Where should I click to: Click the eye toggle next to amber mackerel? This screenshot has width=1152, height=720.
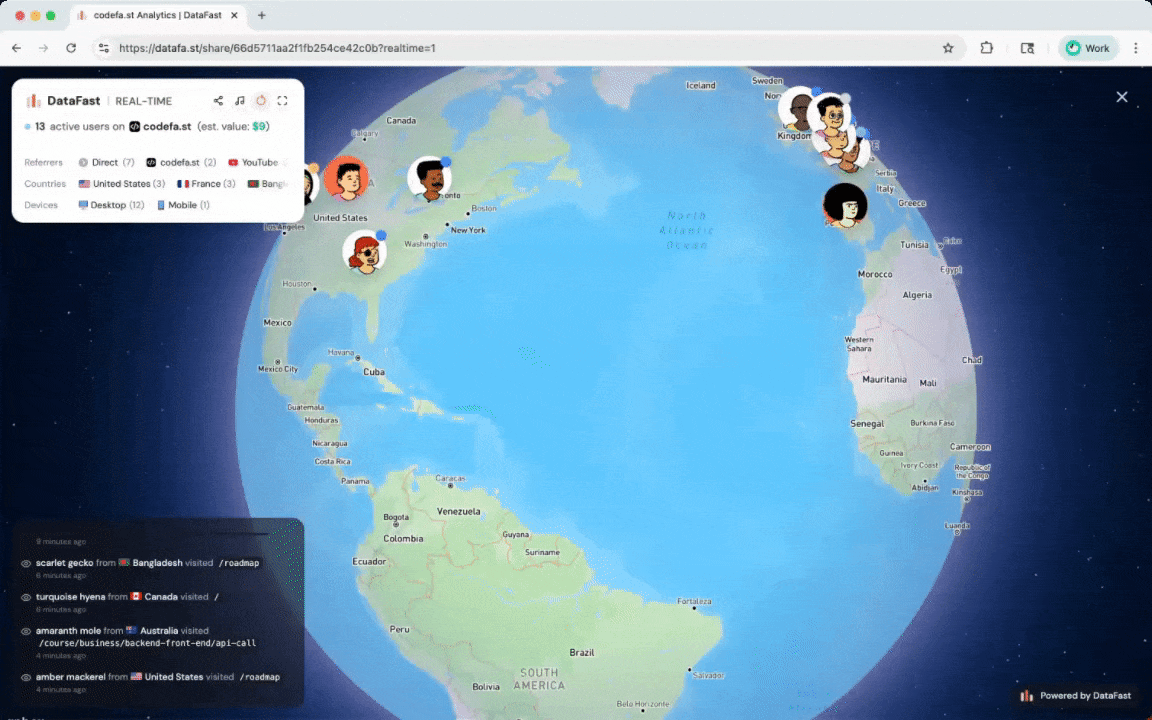pyautogui.click(x=25, y=677)
